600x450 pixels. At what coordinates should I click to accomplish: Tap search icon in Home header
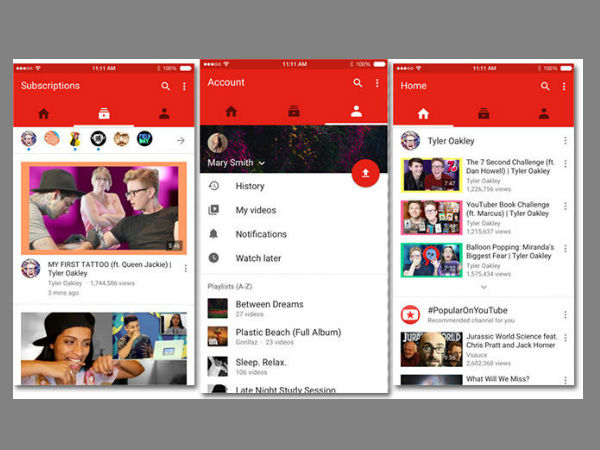click(545, 86)
